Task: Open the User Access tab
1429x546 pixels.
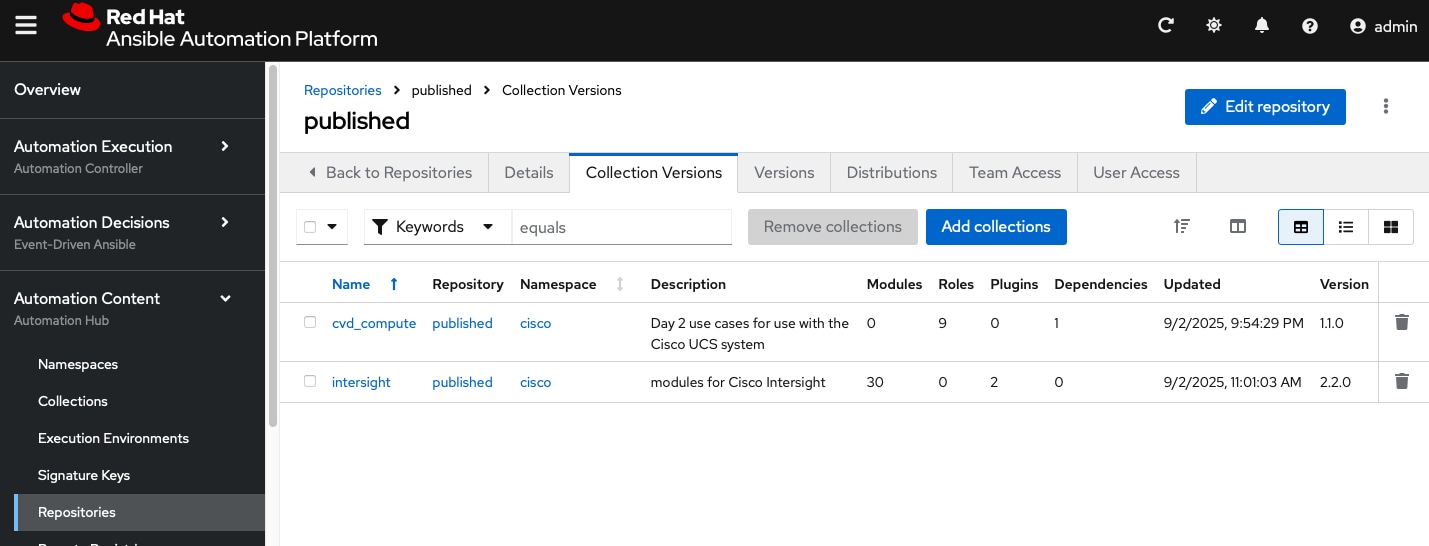Action: [1136, 172]
